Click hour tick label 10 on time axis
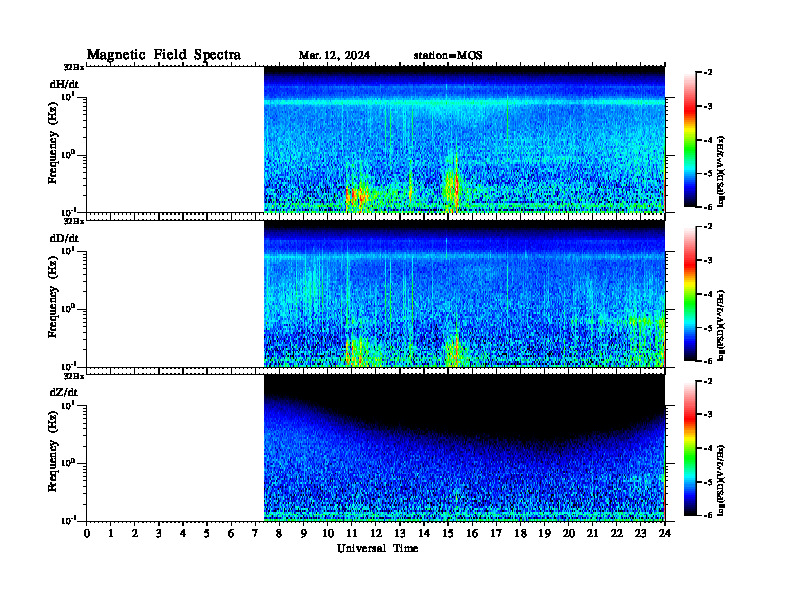Screen dimensions: 792x612 tap(328, 534)
